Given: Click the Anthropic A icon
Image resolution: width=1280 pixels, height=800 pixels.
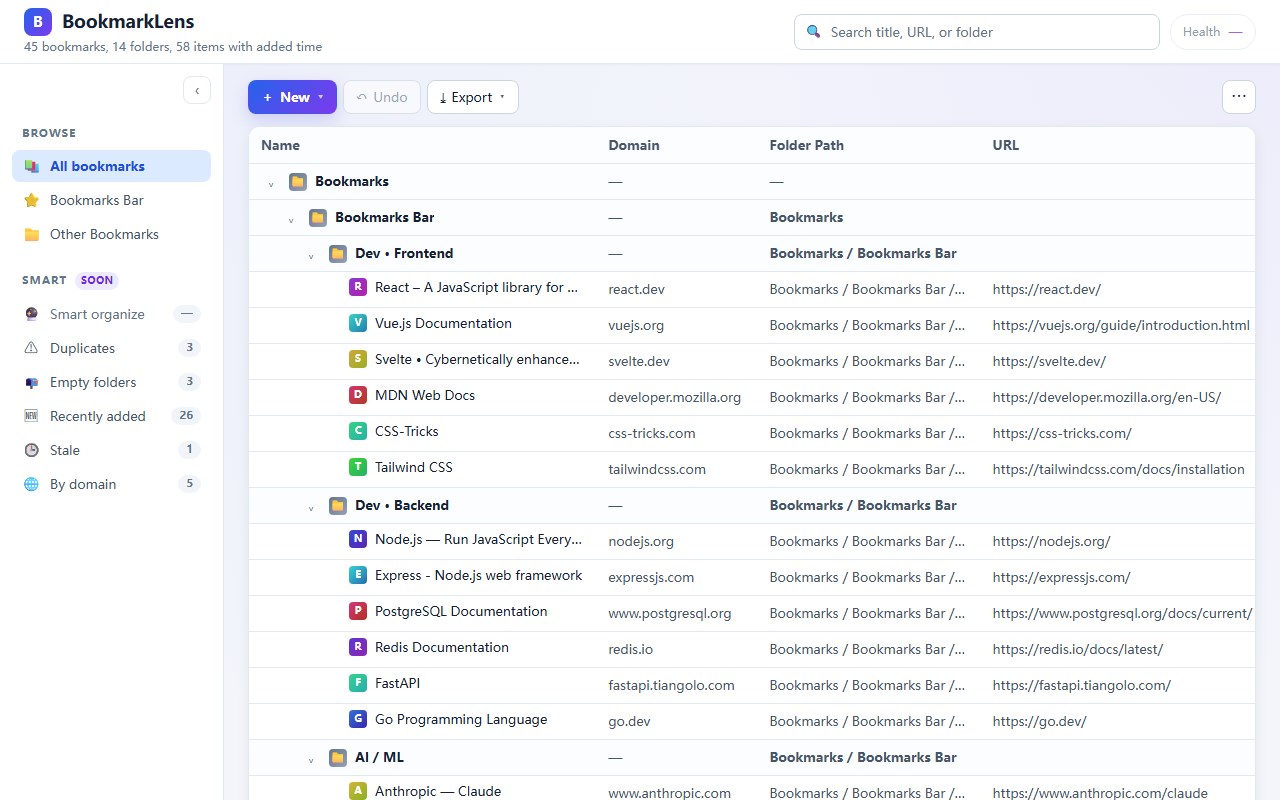Looking at the screenshot, I should coord(357,792).
